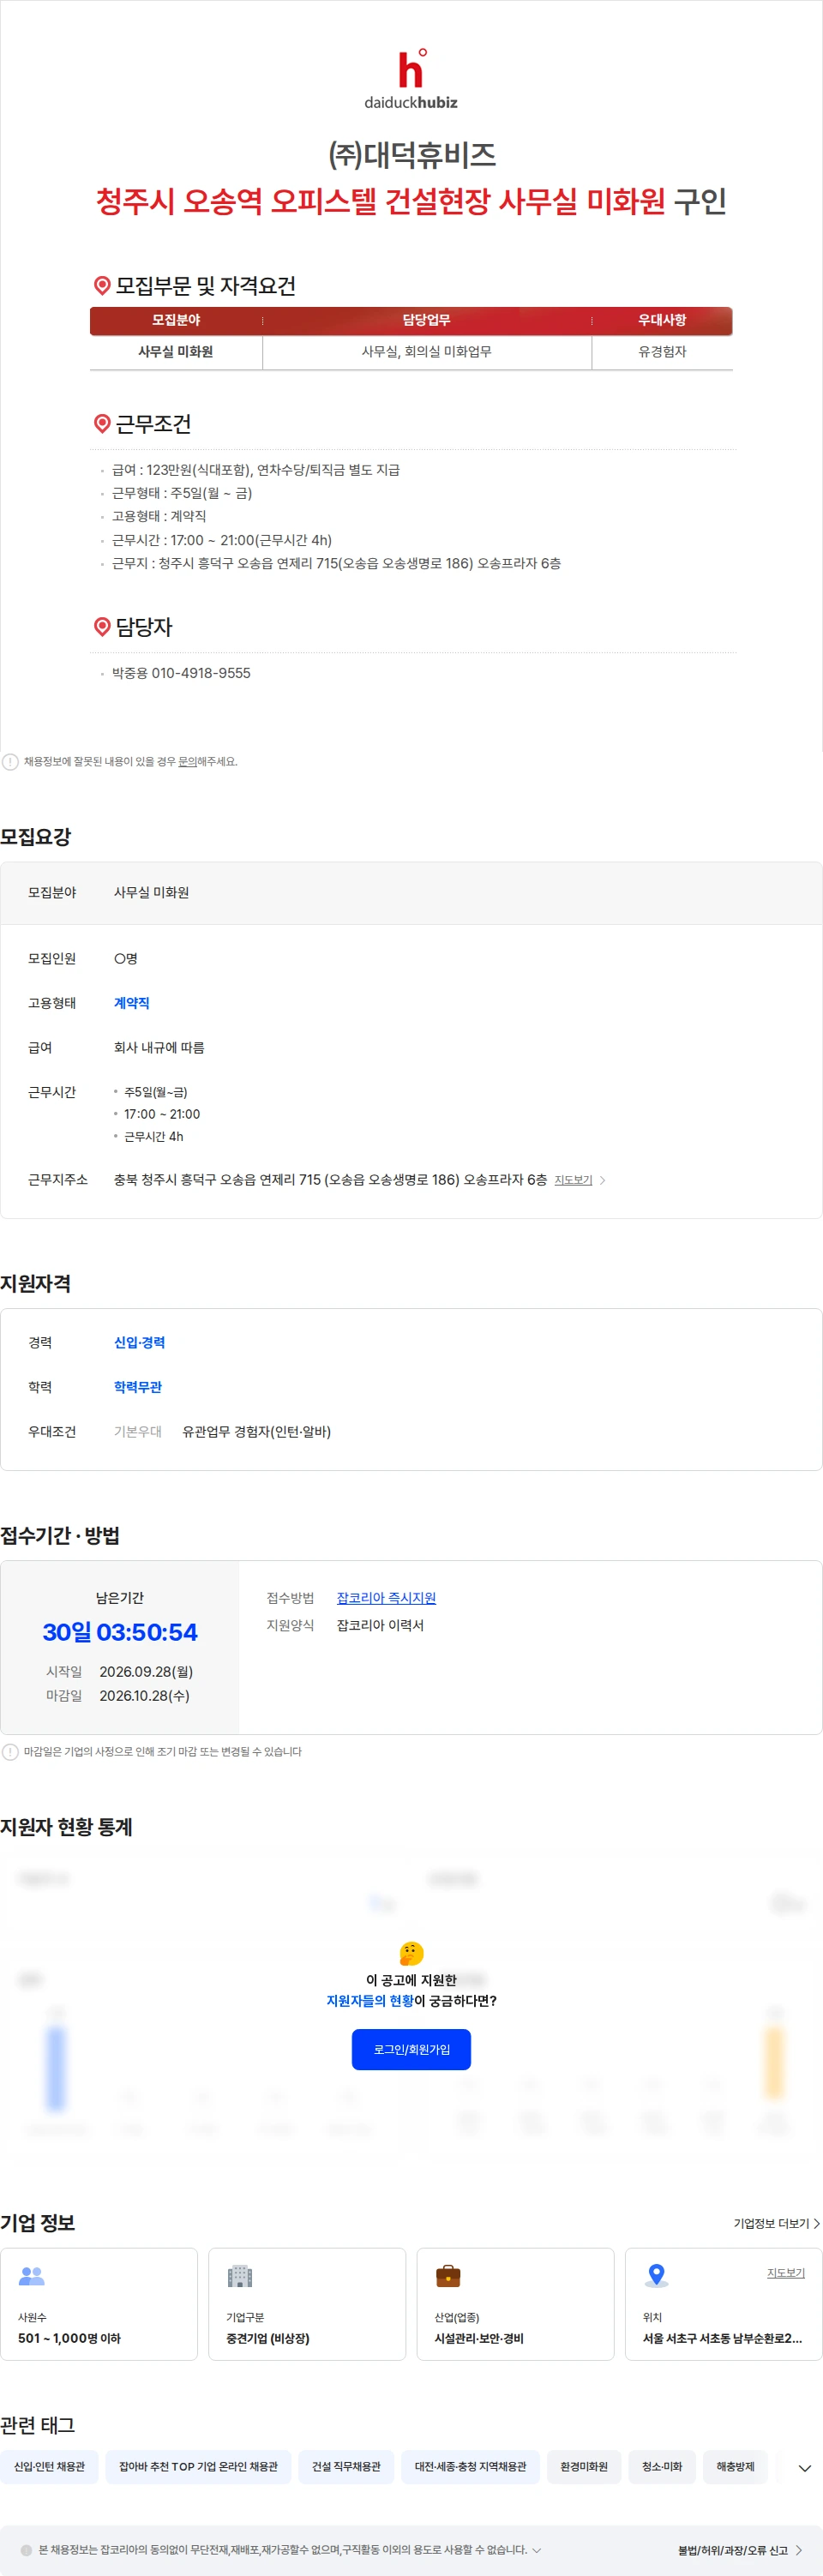This screenshot has height=2576, width=823.
Task: Click the 로그인/회원가입 button
Action: pyautogui.click(x=411, y=2049)
